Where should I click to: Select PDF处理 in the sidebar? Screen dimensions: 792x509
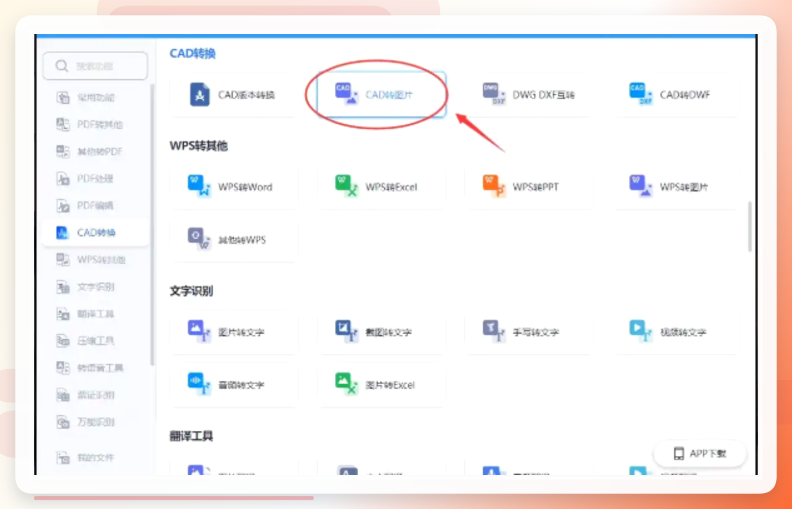click(95, 178)
